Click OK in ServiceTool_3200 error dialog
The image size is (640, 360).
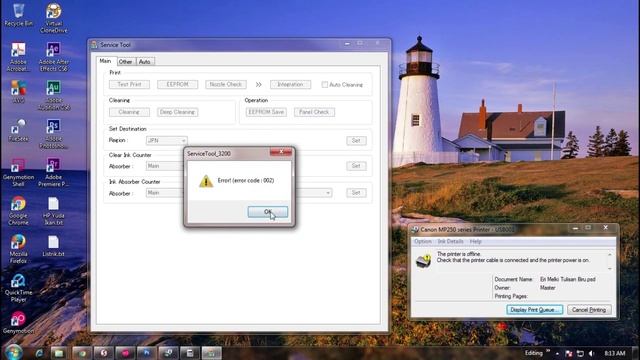point(268,212)
